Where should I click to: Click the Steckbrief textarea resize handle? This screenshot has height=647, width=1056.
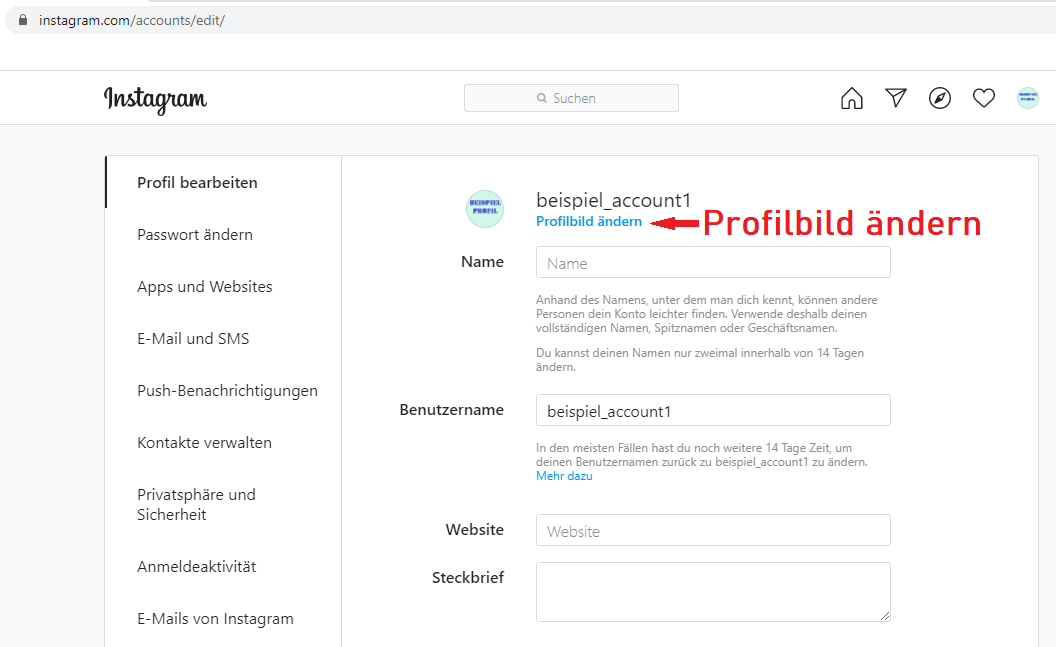tap(884, 615)
